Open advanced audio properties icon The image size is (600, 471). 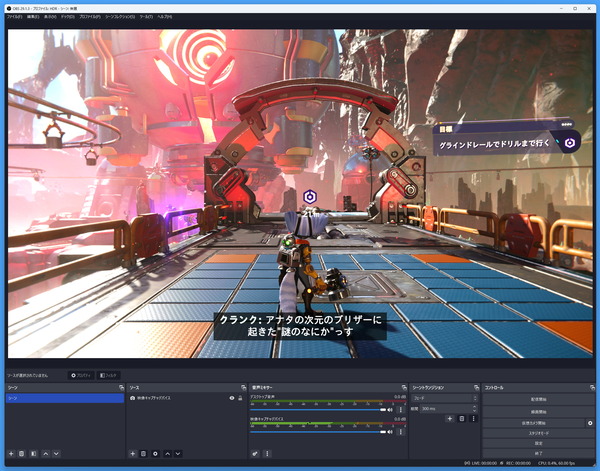click(255, 454)
